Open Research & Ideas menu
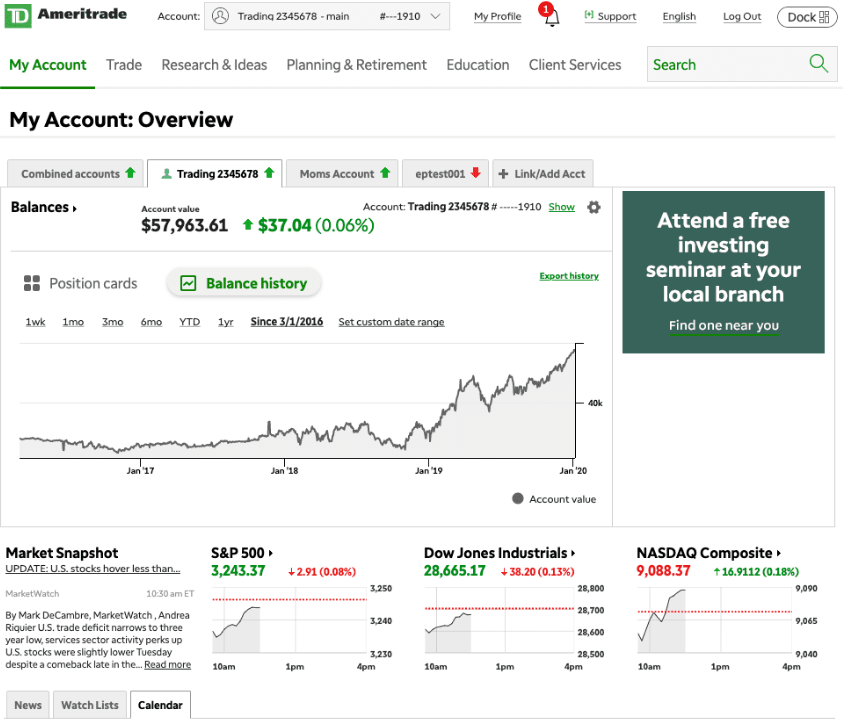The width and height of the screenshot is (843, 723). pyautogui.click(x=214, y=65)
